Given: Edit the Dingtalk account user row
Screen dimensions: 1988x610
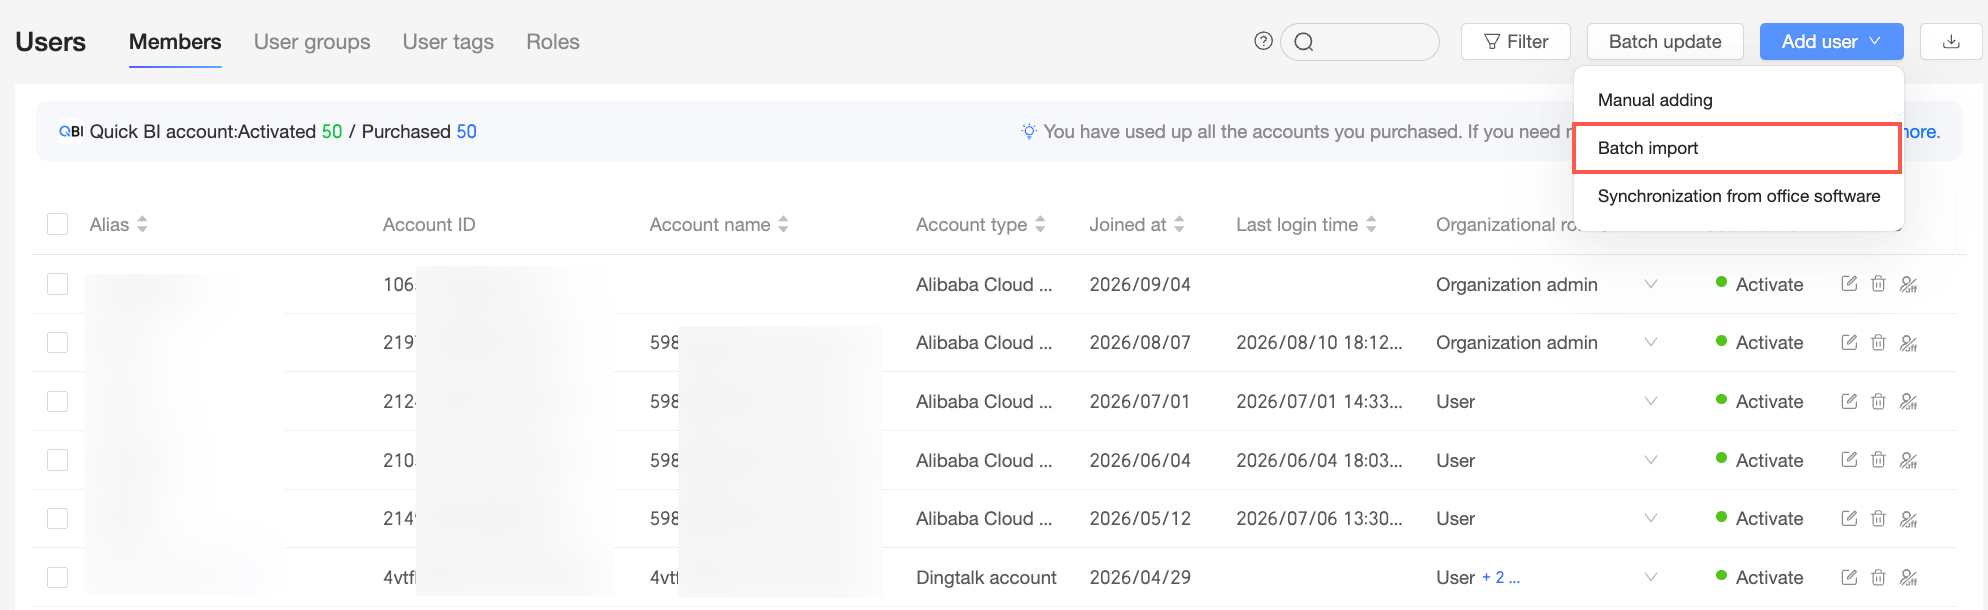Looking at the screenshot, I should (x=1849, y=577).
